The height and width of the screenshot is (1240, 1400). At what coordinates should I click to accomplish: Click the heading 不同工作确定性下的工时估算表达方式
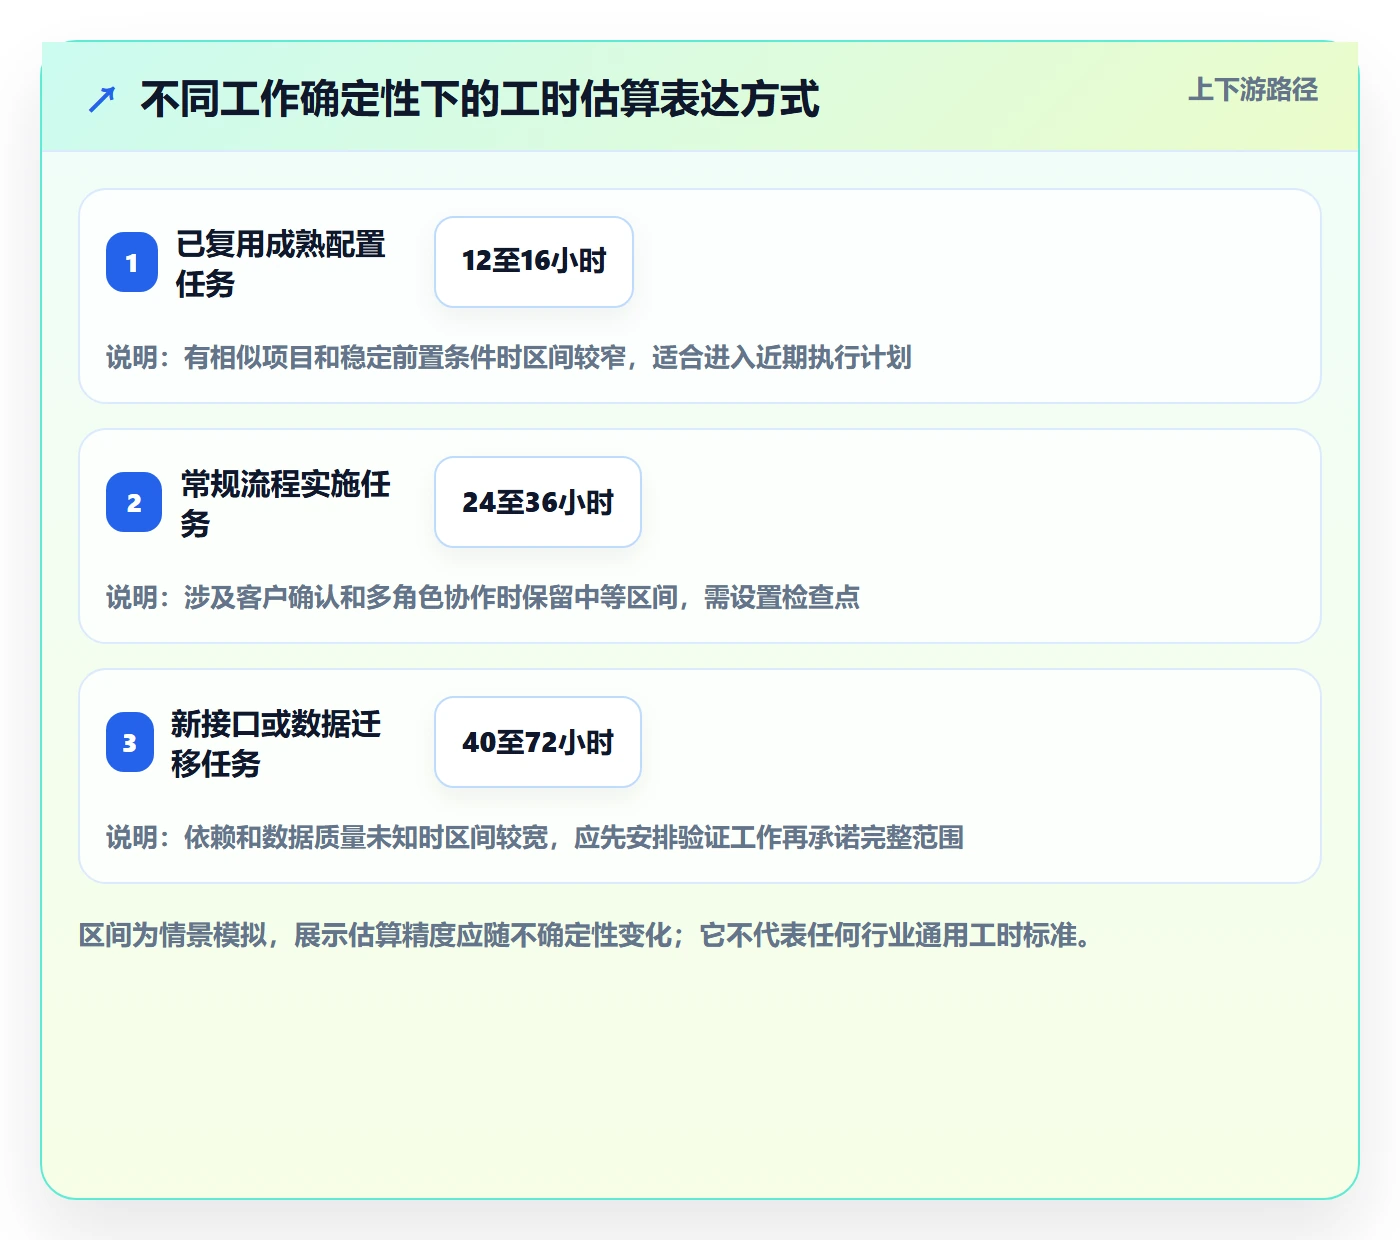(x=480, y=99)
